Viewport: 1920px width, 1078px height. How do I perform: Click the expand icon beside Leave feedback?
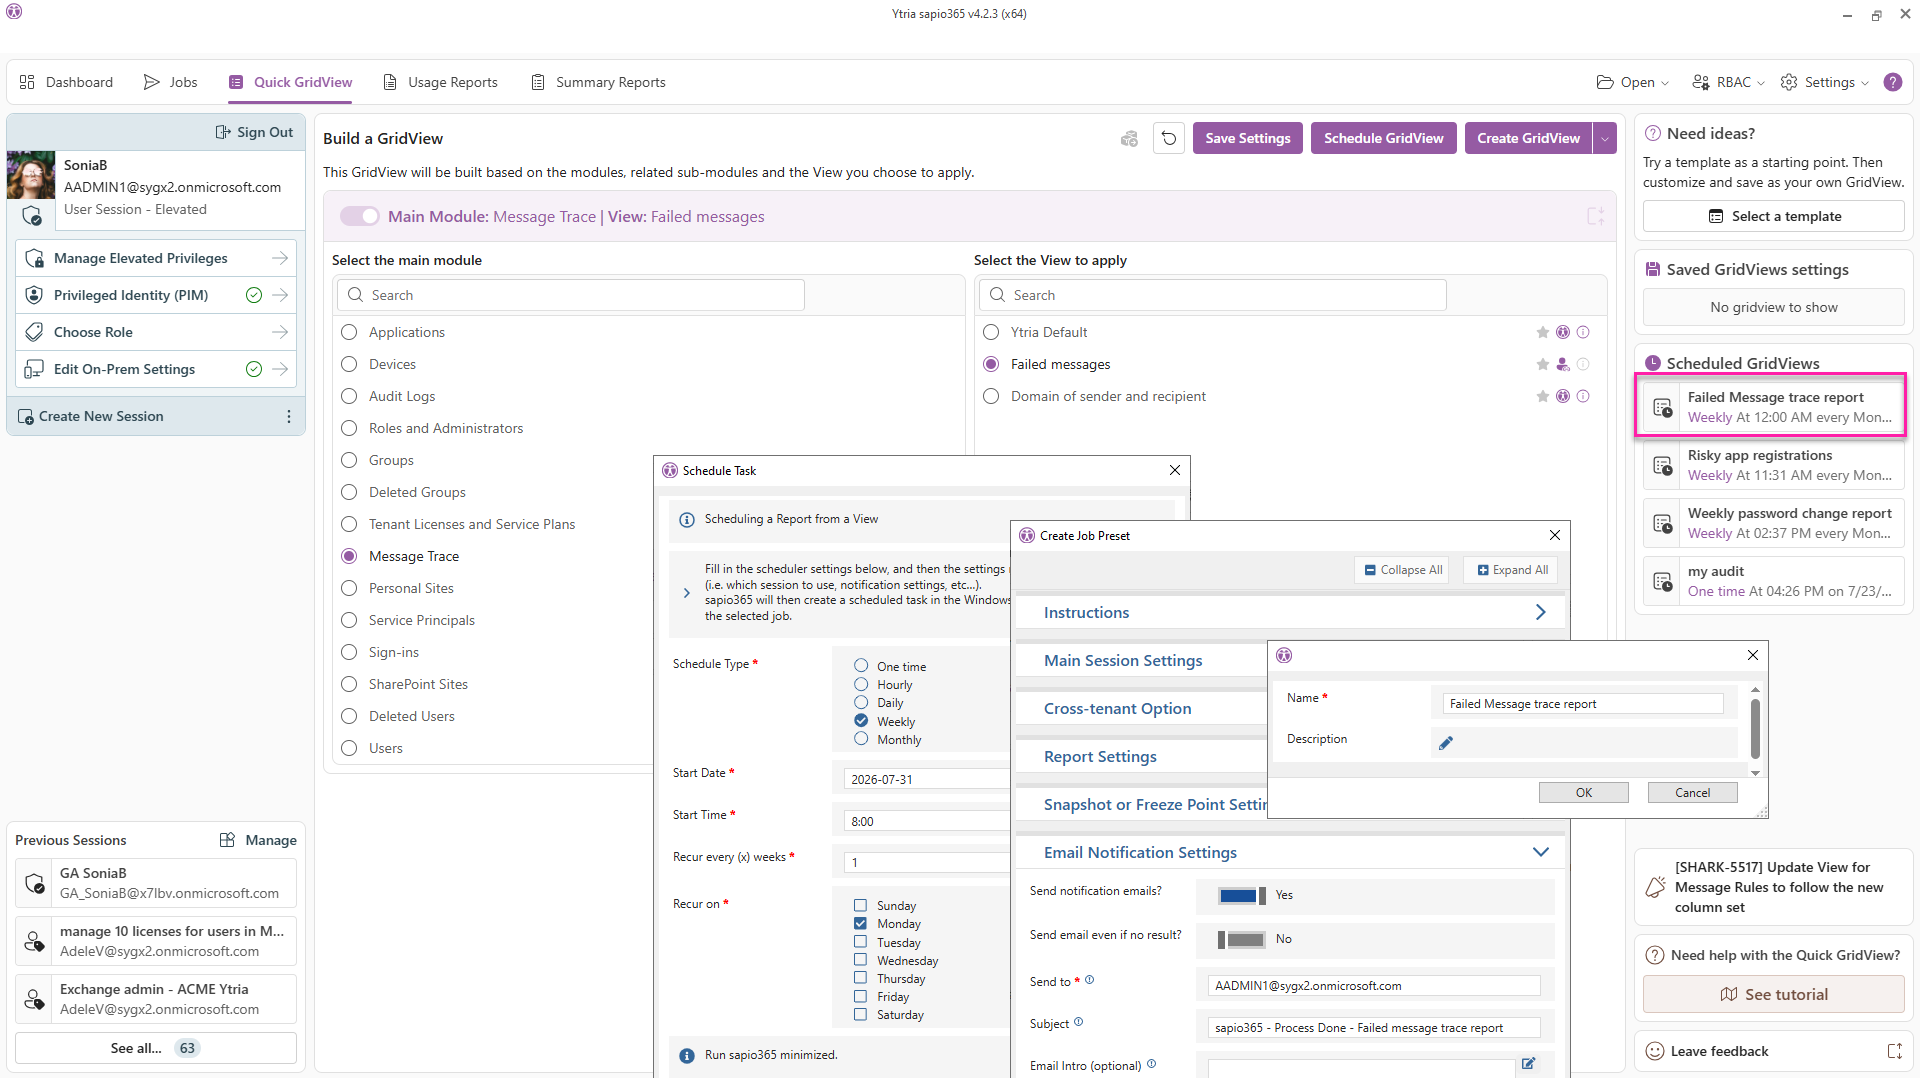(x=1894, y=1051)
